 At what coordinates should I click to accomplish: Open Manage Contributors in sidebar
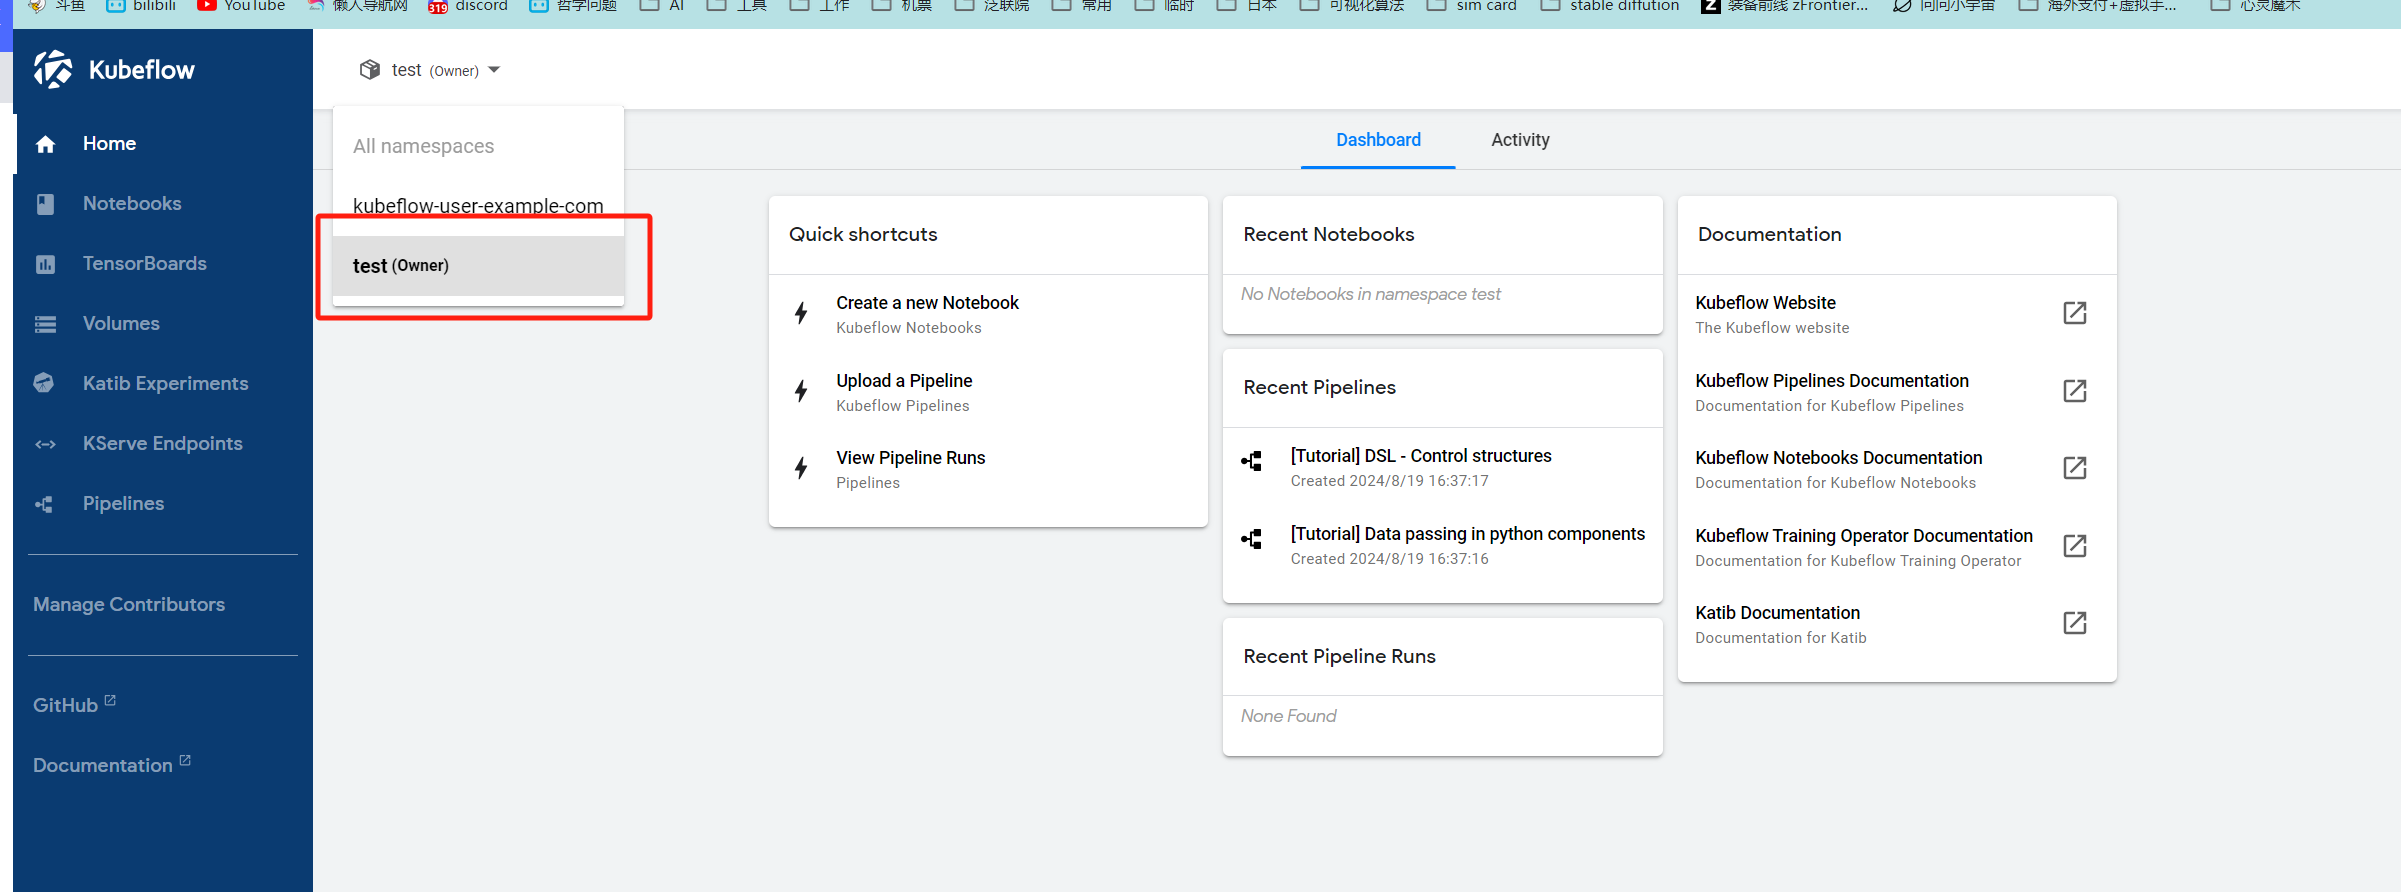click(129, 605)
